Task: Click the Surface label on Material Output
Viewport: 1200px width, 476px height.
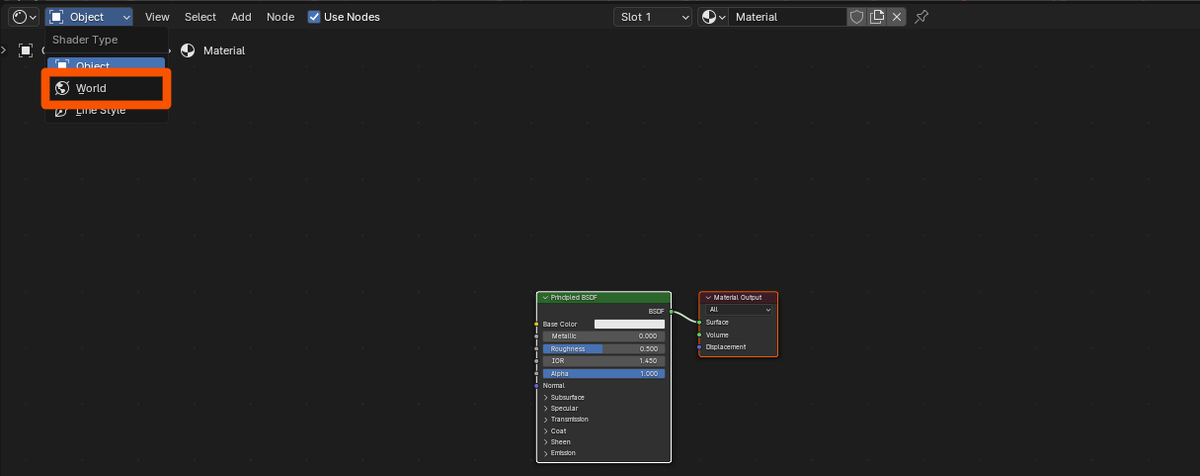Action: 717,323
